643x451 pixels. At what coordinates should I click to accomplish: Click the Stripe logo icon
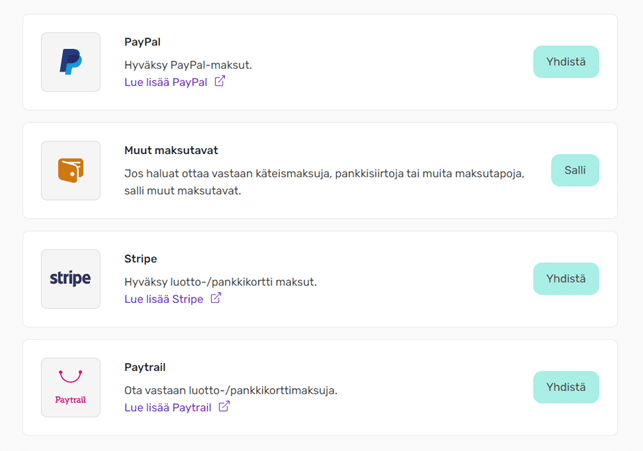(x=70, y=279)
